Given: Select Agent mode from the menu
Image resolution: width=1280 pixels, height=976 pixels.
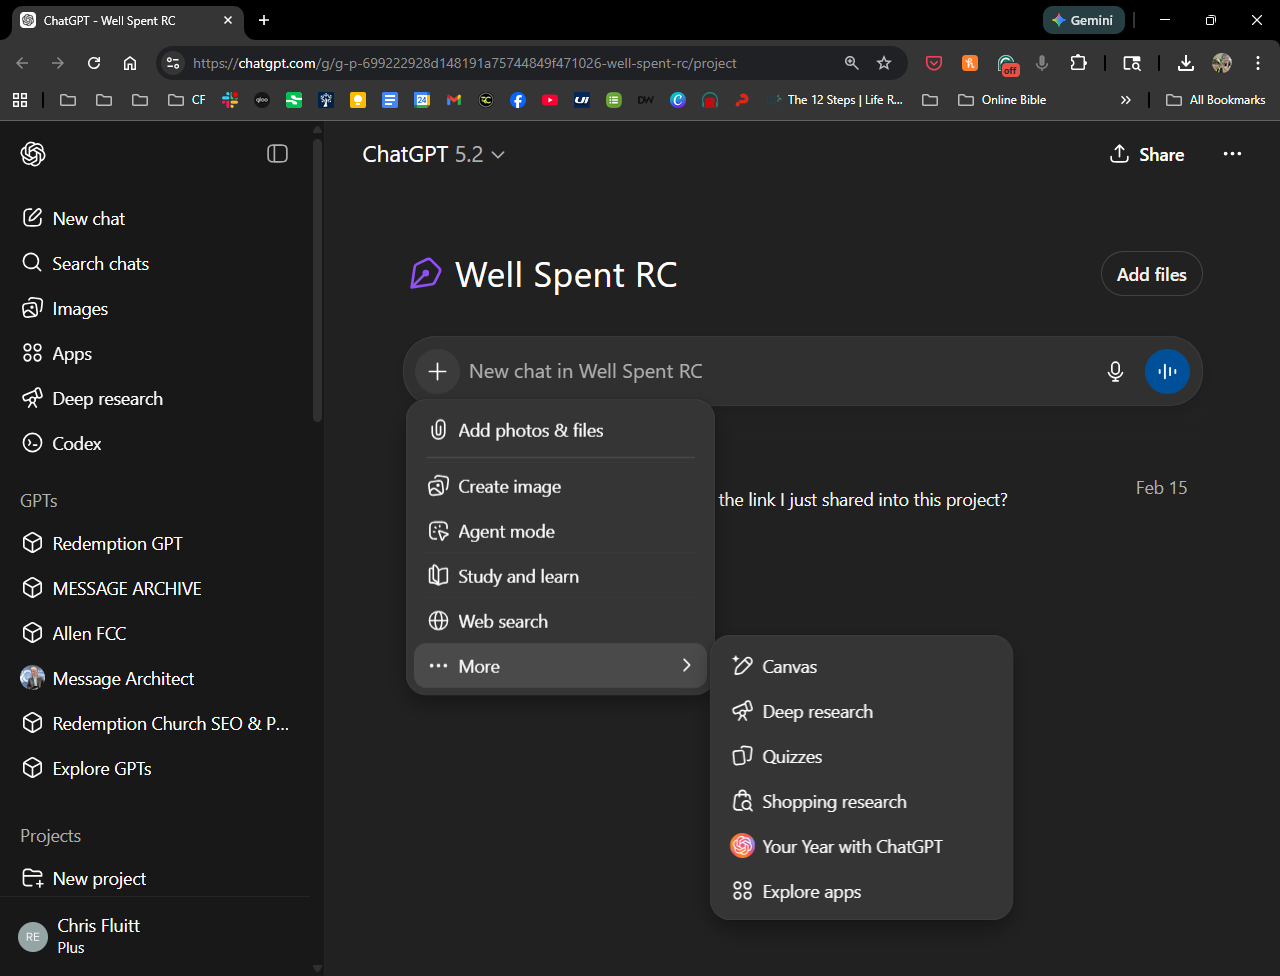Looking at the screenshot, I should pos(506,532).
